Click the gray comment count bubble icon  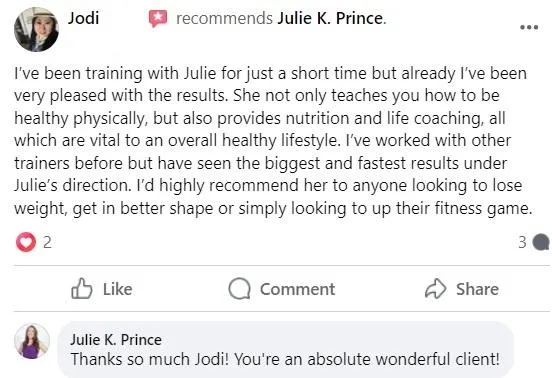(x=541, y=242)
